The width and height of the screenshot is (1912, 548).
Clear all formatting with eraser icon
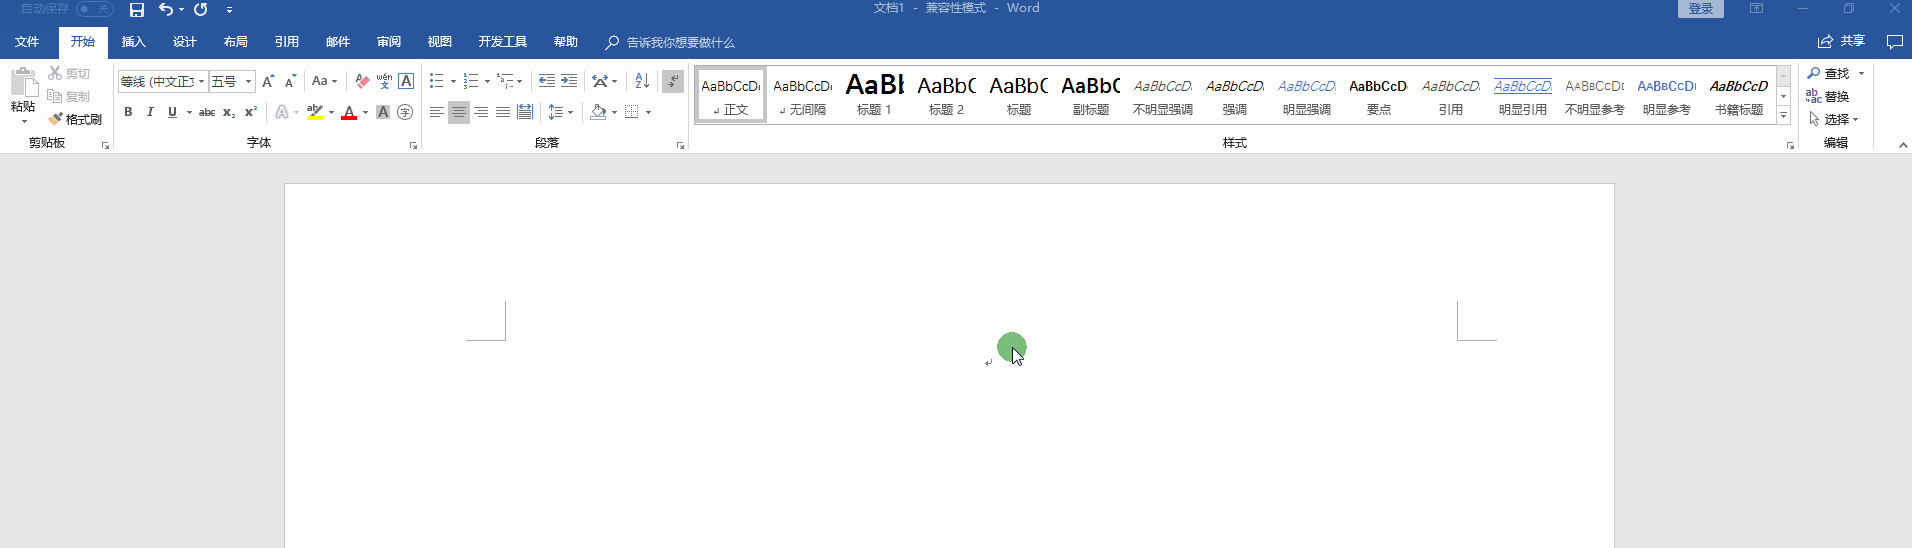(x=362, y=81)
